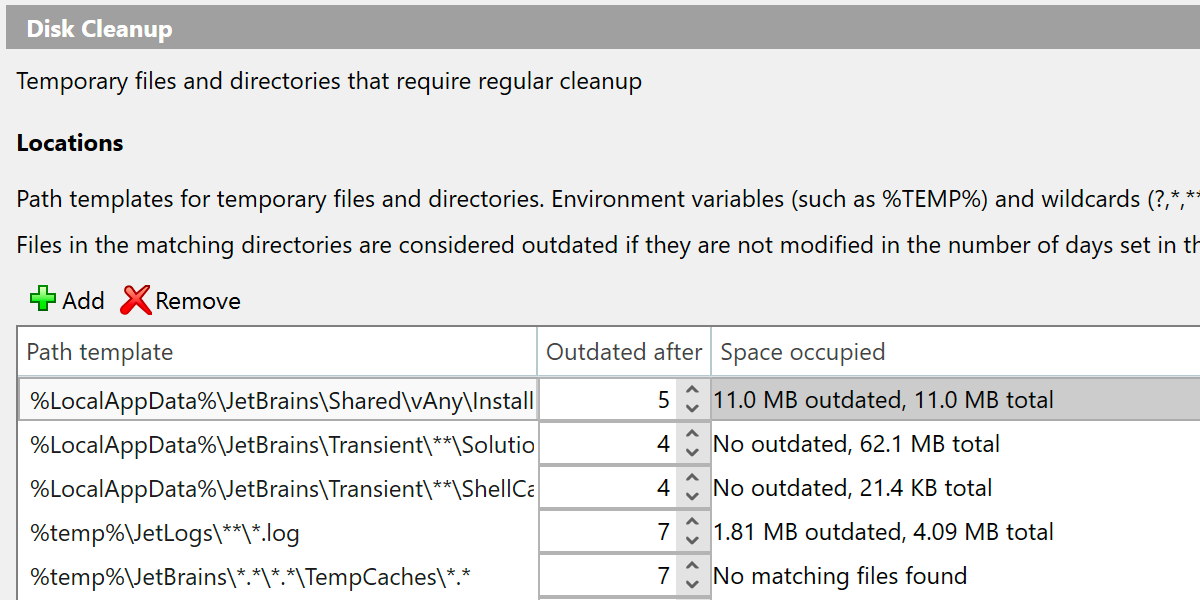Increase outdated days for the Shared vAny Install row
Image resolution: width=1200 pixels, height=600 pixels.
pyautogui.click(x=691, y=391)
